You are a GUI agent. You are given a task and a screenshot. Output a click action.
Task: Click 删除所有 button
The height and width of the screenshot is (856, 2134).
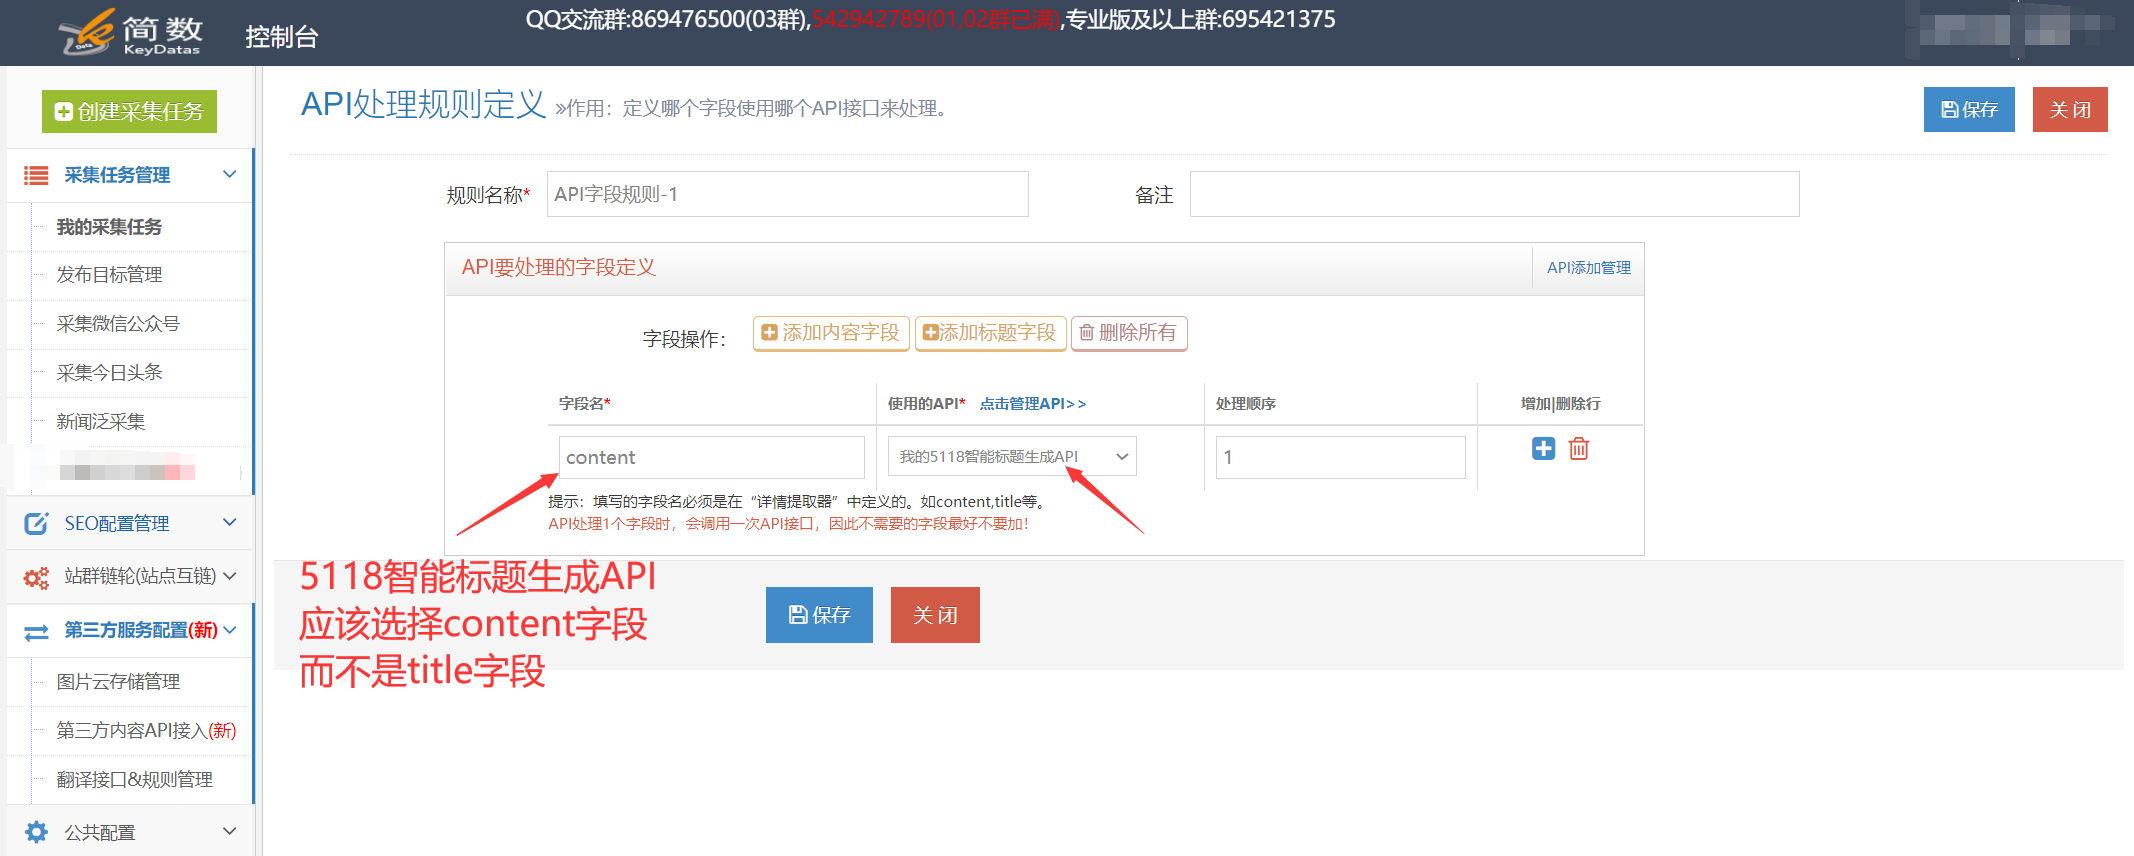(1129, 333)
